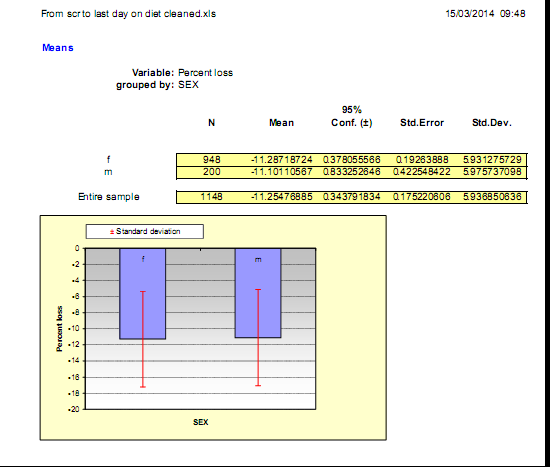Click the red error bar on male bar
550x467 pixels.
258,338
